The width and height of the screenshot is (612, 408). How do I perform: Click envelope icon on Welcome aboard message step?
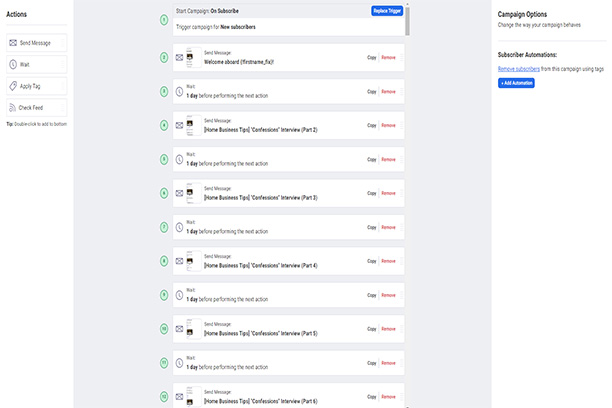click(179, 58)
